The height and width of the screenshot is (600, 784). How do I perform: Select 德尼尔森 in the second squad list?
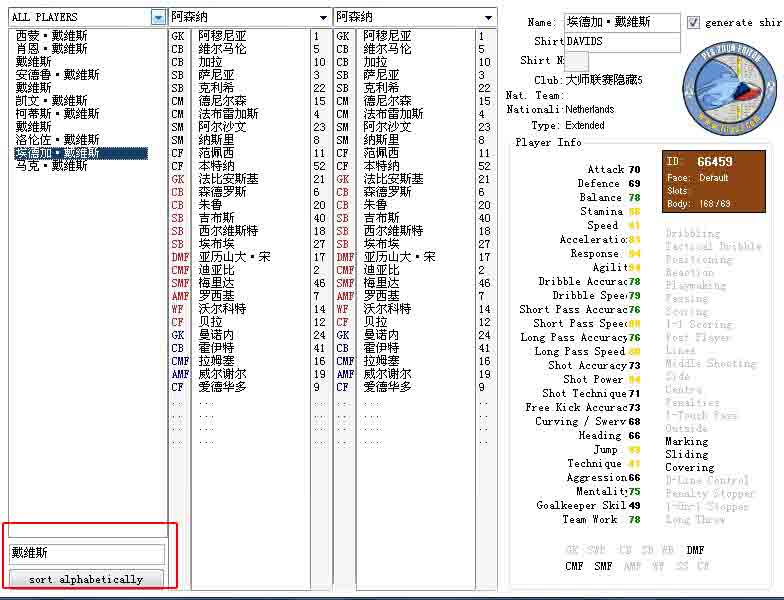388,100
